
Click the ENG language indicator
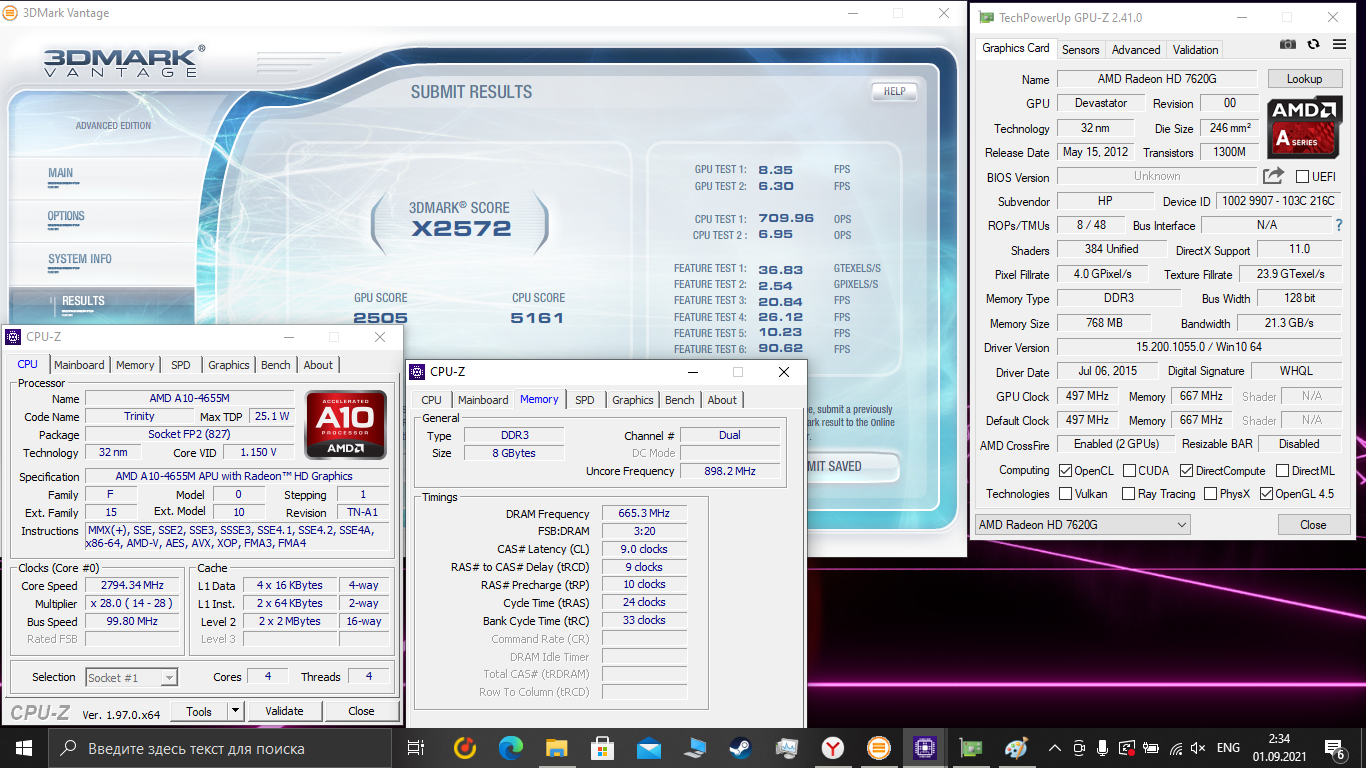[1228, 748]
